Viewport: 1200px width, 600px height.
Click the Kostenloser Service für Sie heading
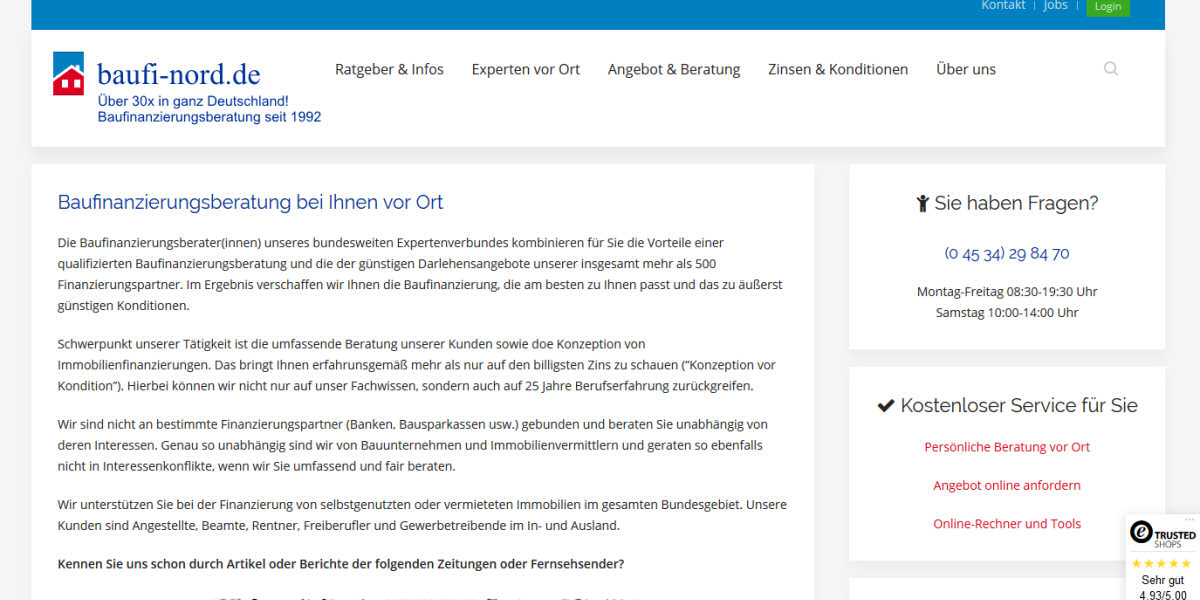[1007, 405]
